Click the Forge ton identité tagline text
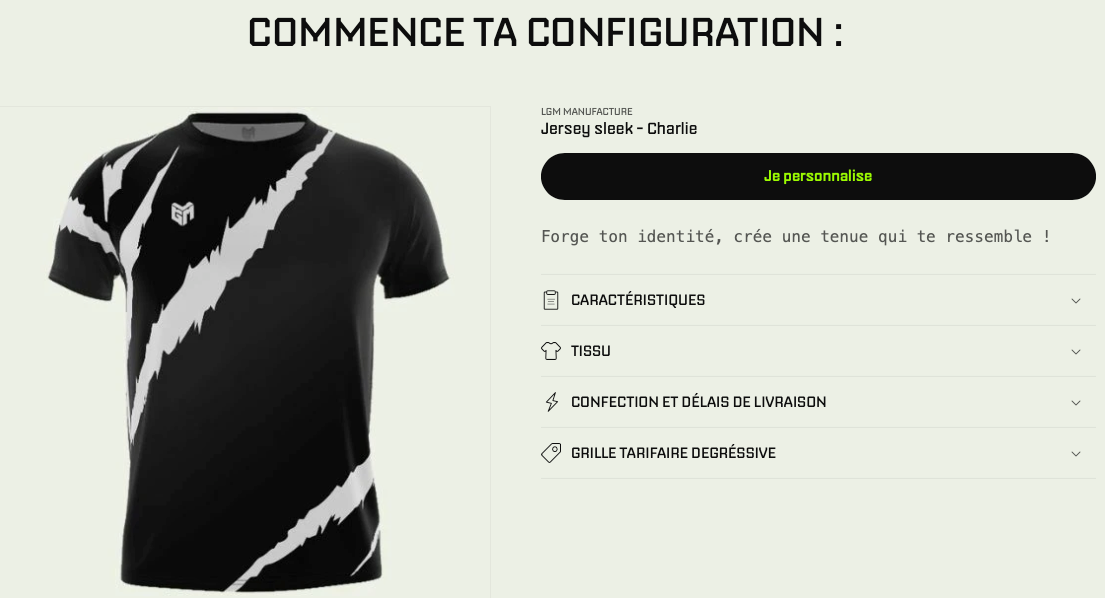 796,237
